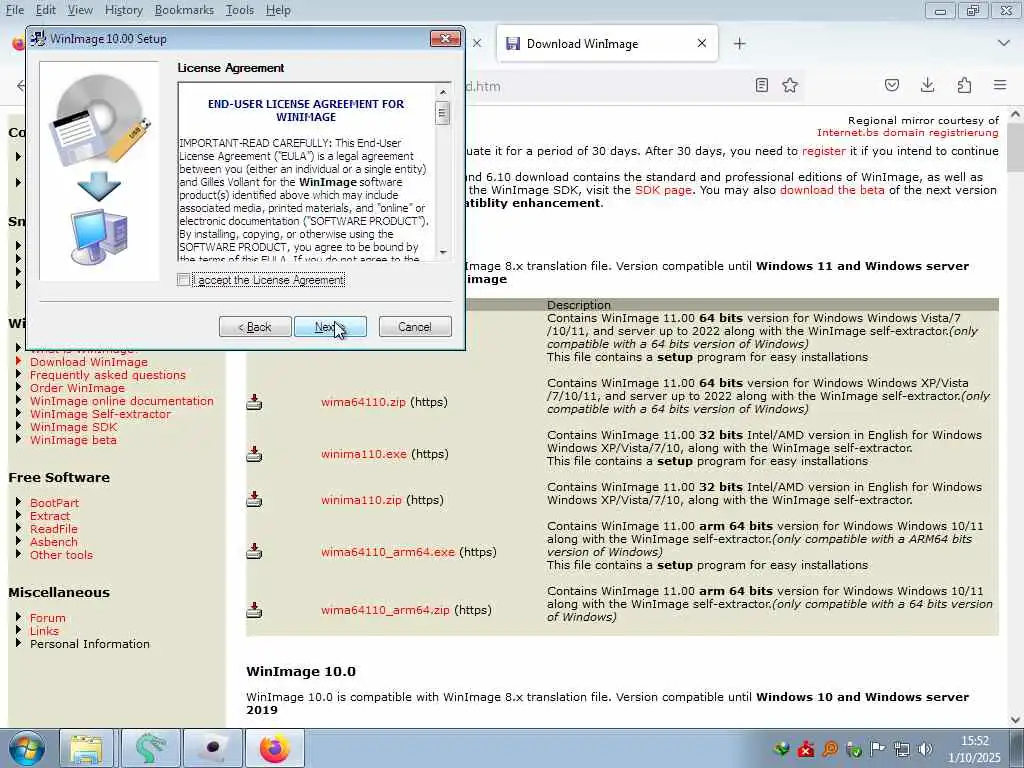
Task: Open Frequently asked questions sidebar link
Action: [108, 375]
